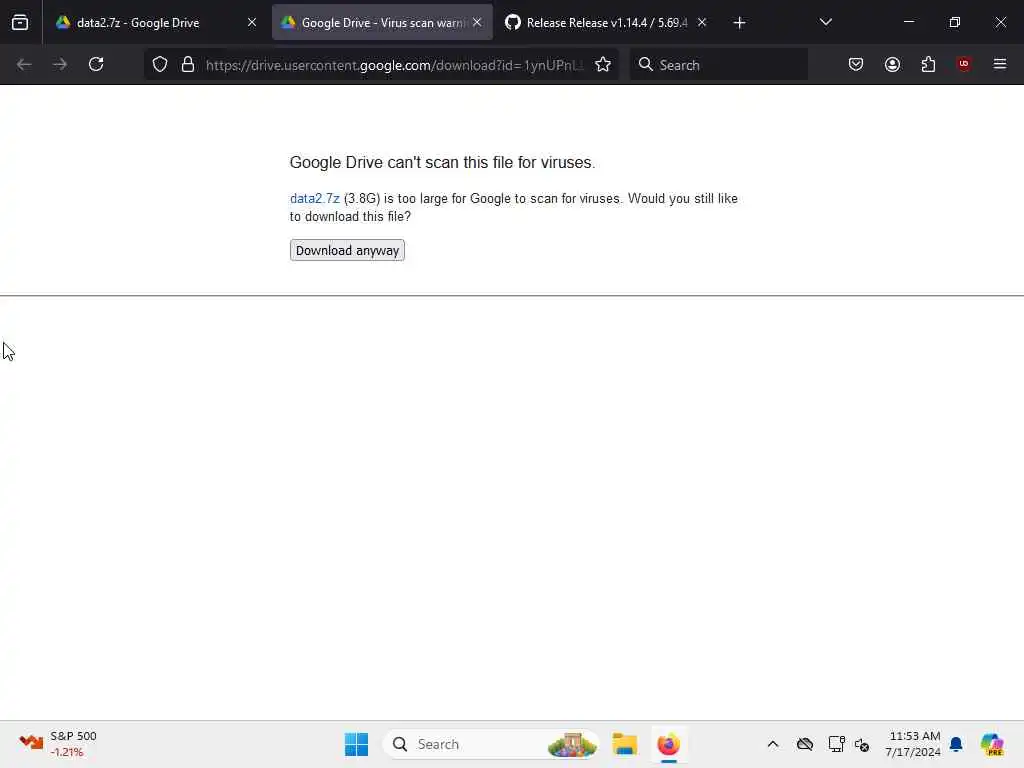Close the GitHub Release tab
1024x768 pixels.
click(702, 23)
